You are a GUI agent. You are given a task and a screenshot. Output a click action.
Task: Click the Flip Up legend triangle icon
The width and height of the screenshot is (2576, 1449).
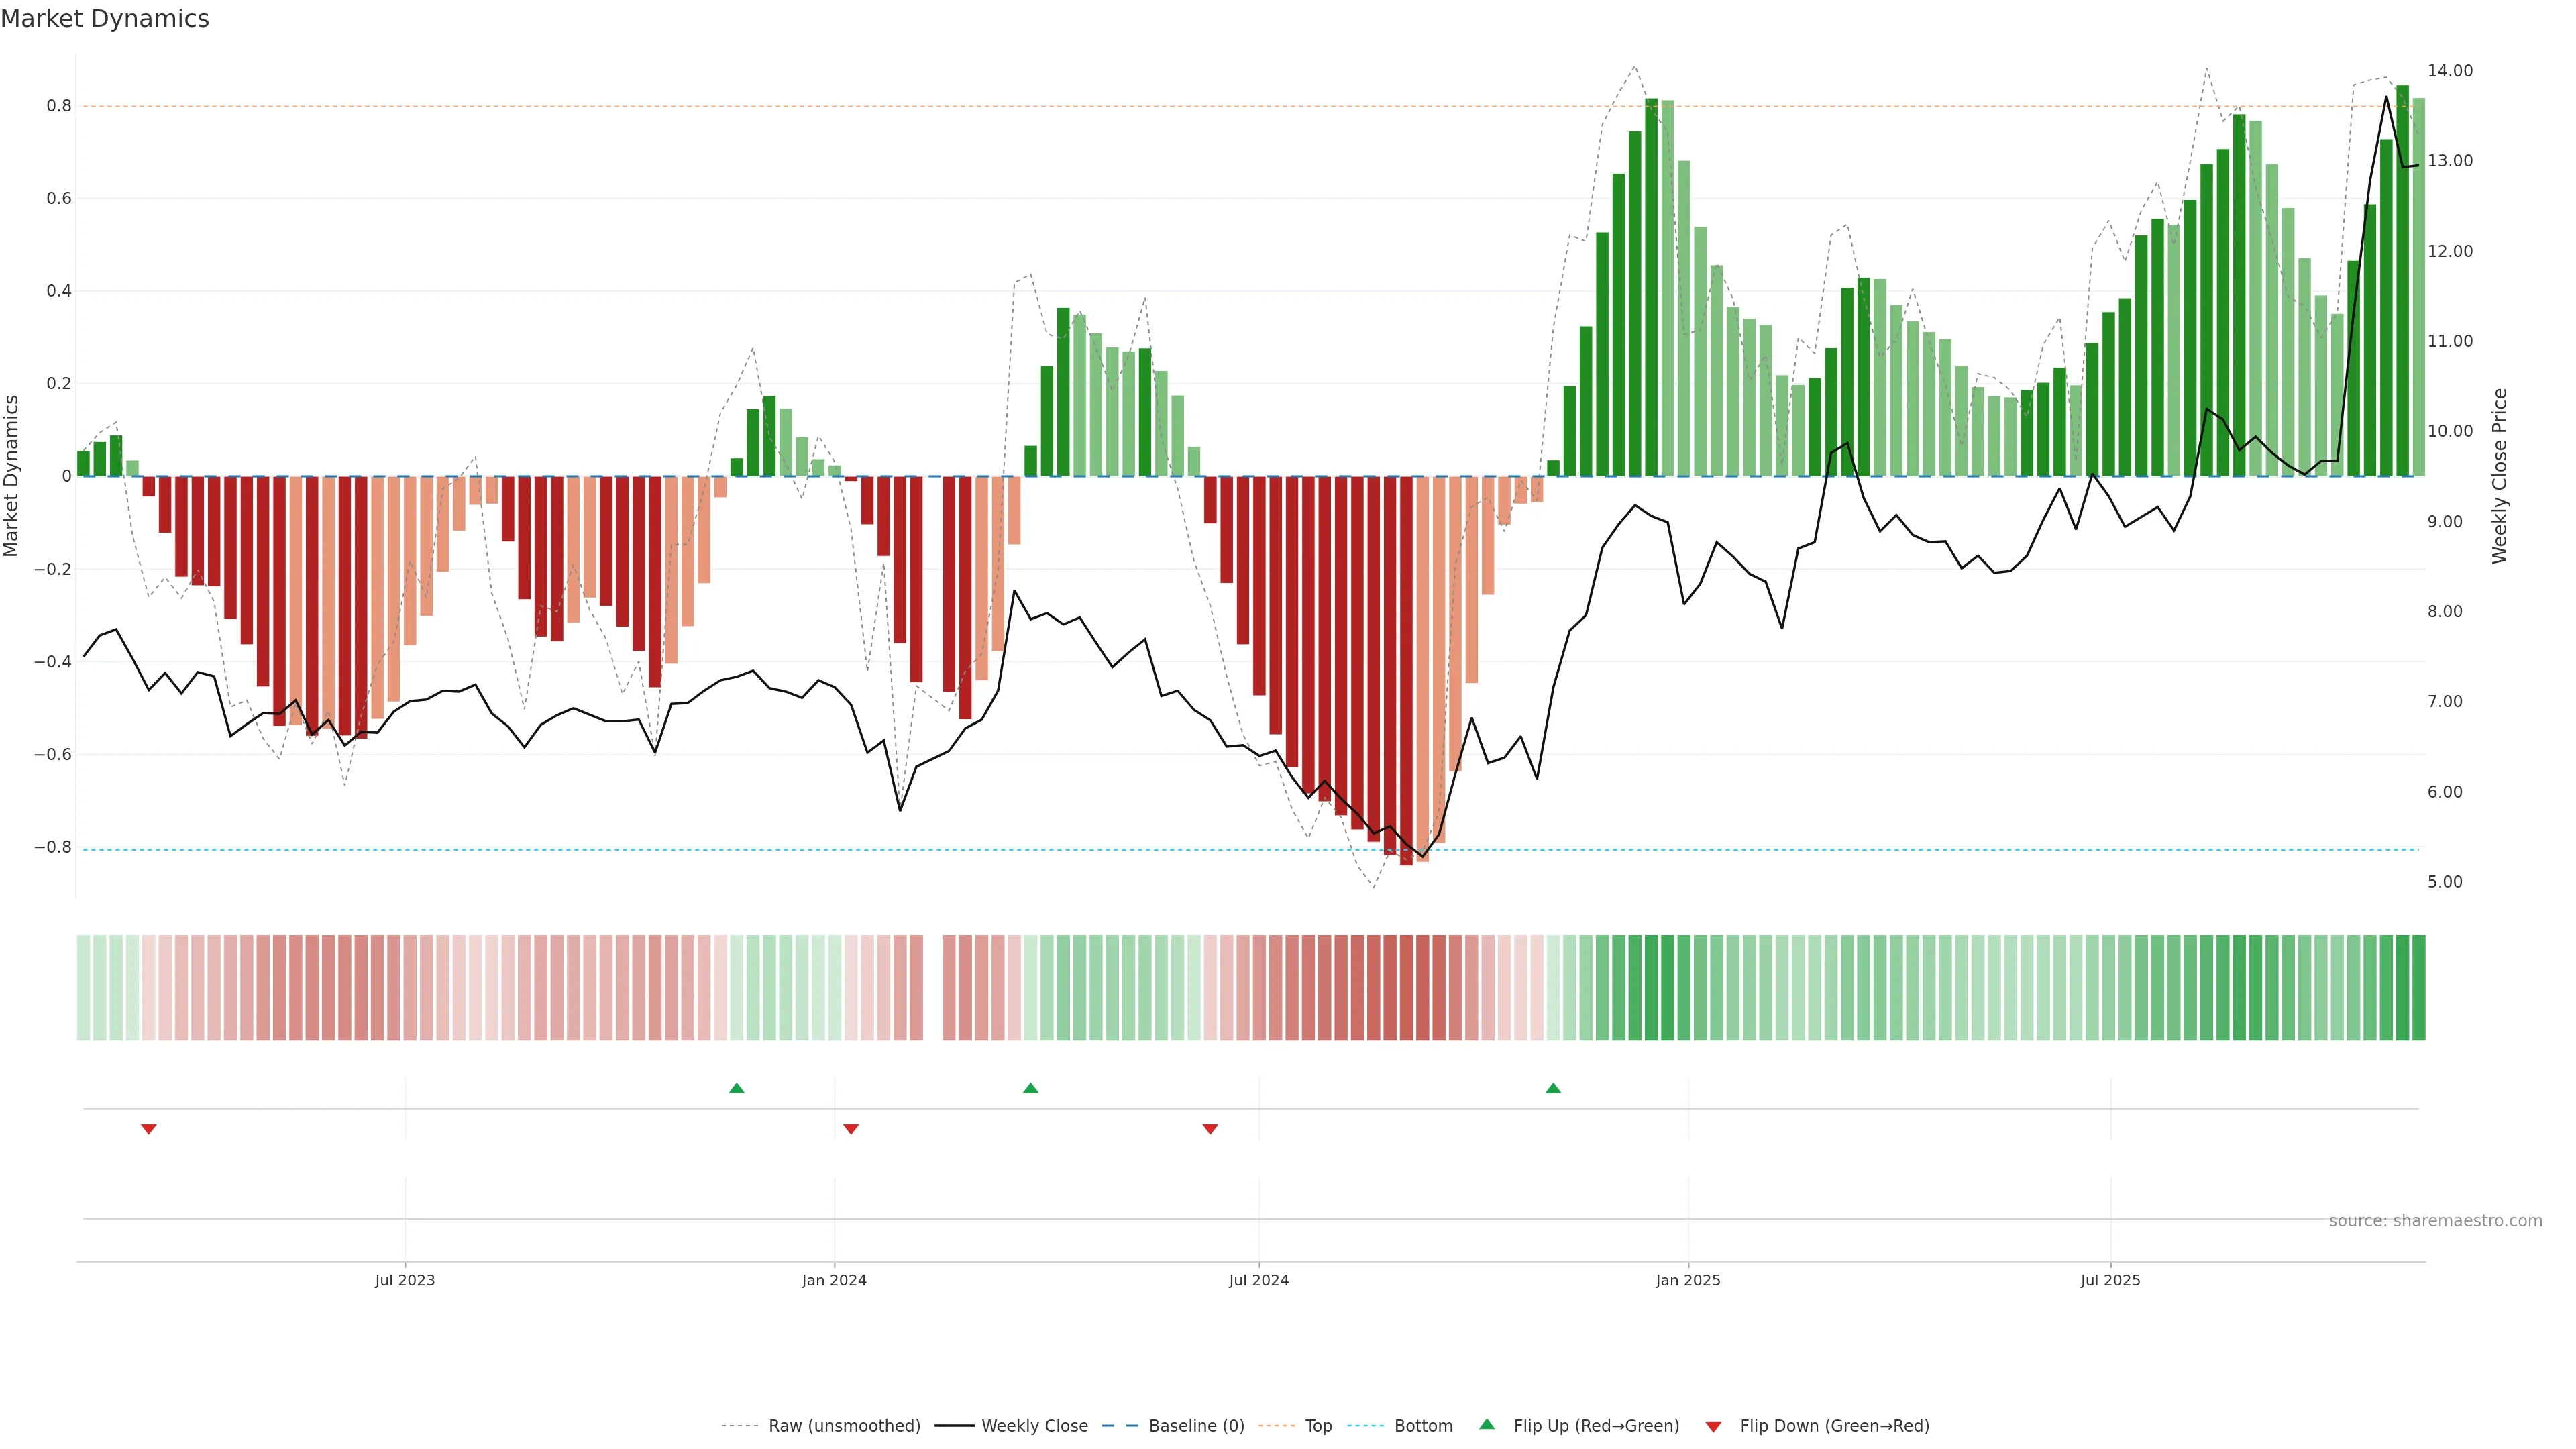[x=1487, y=1424]
